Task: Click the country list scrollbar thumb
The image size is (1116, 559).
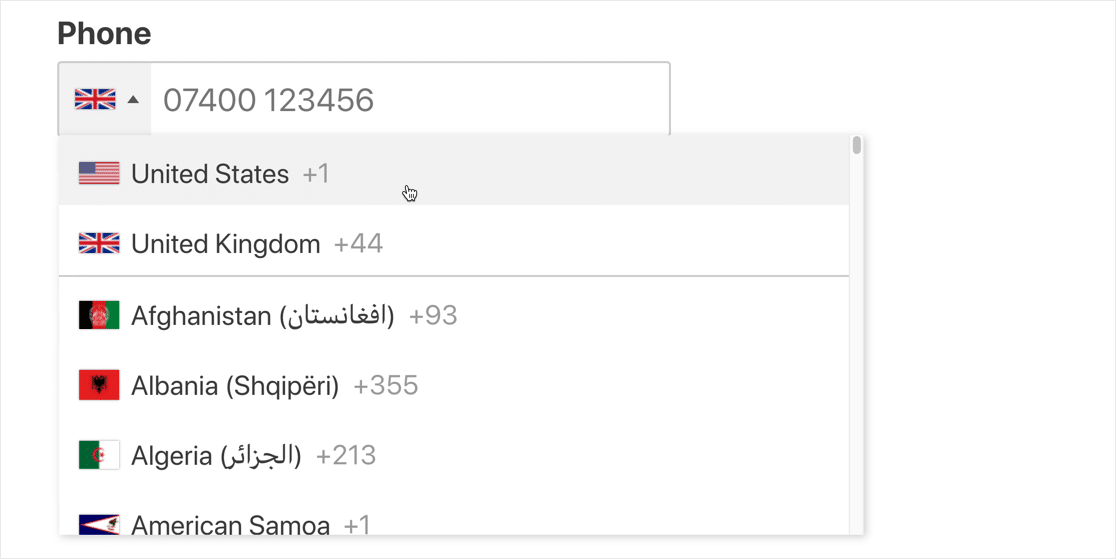Action: (857, 146)
